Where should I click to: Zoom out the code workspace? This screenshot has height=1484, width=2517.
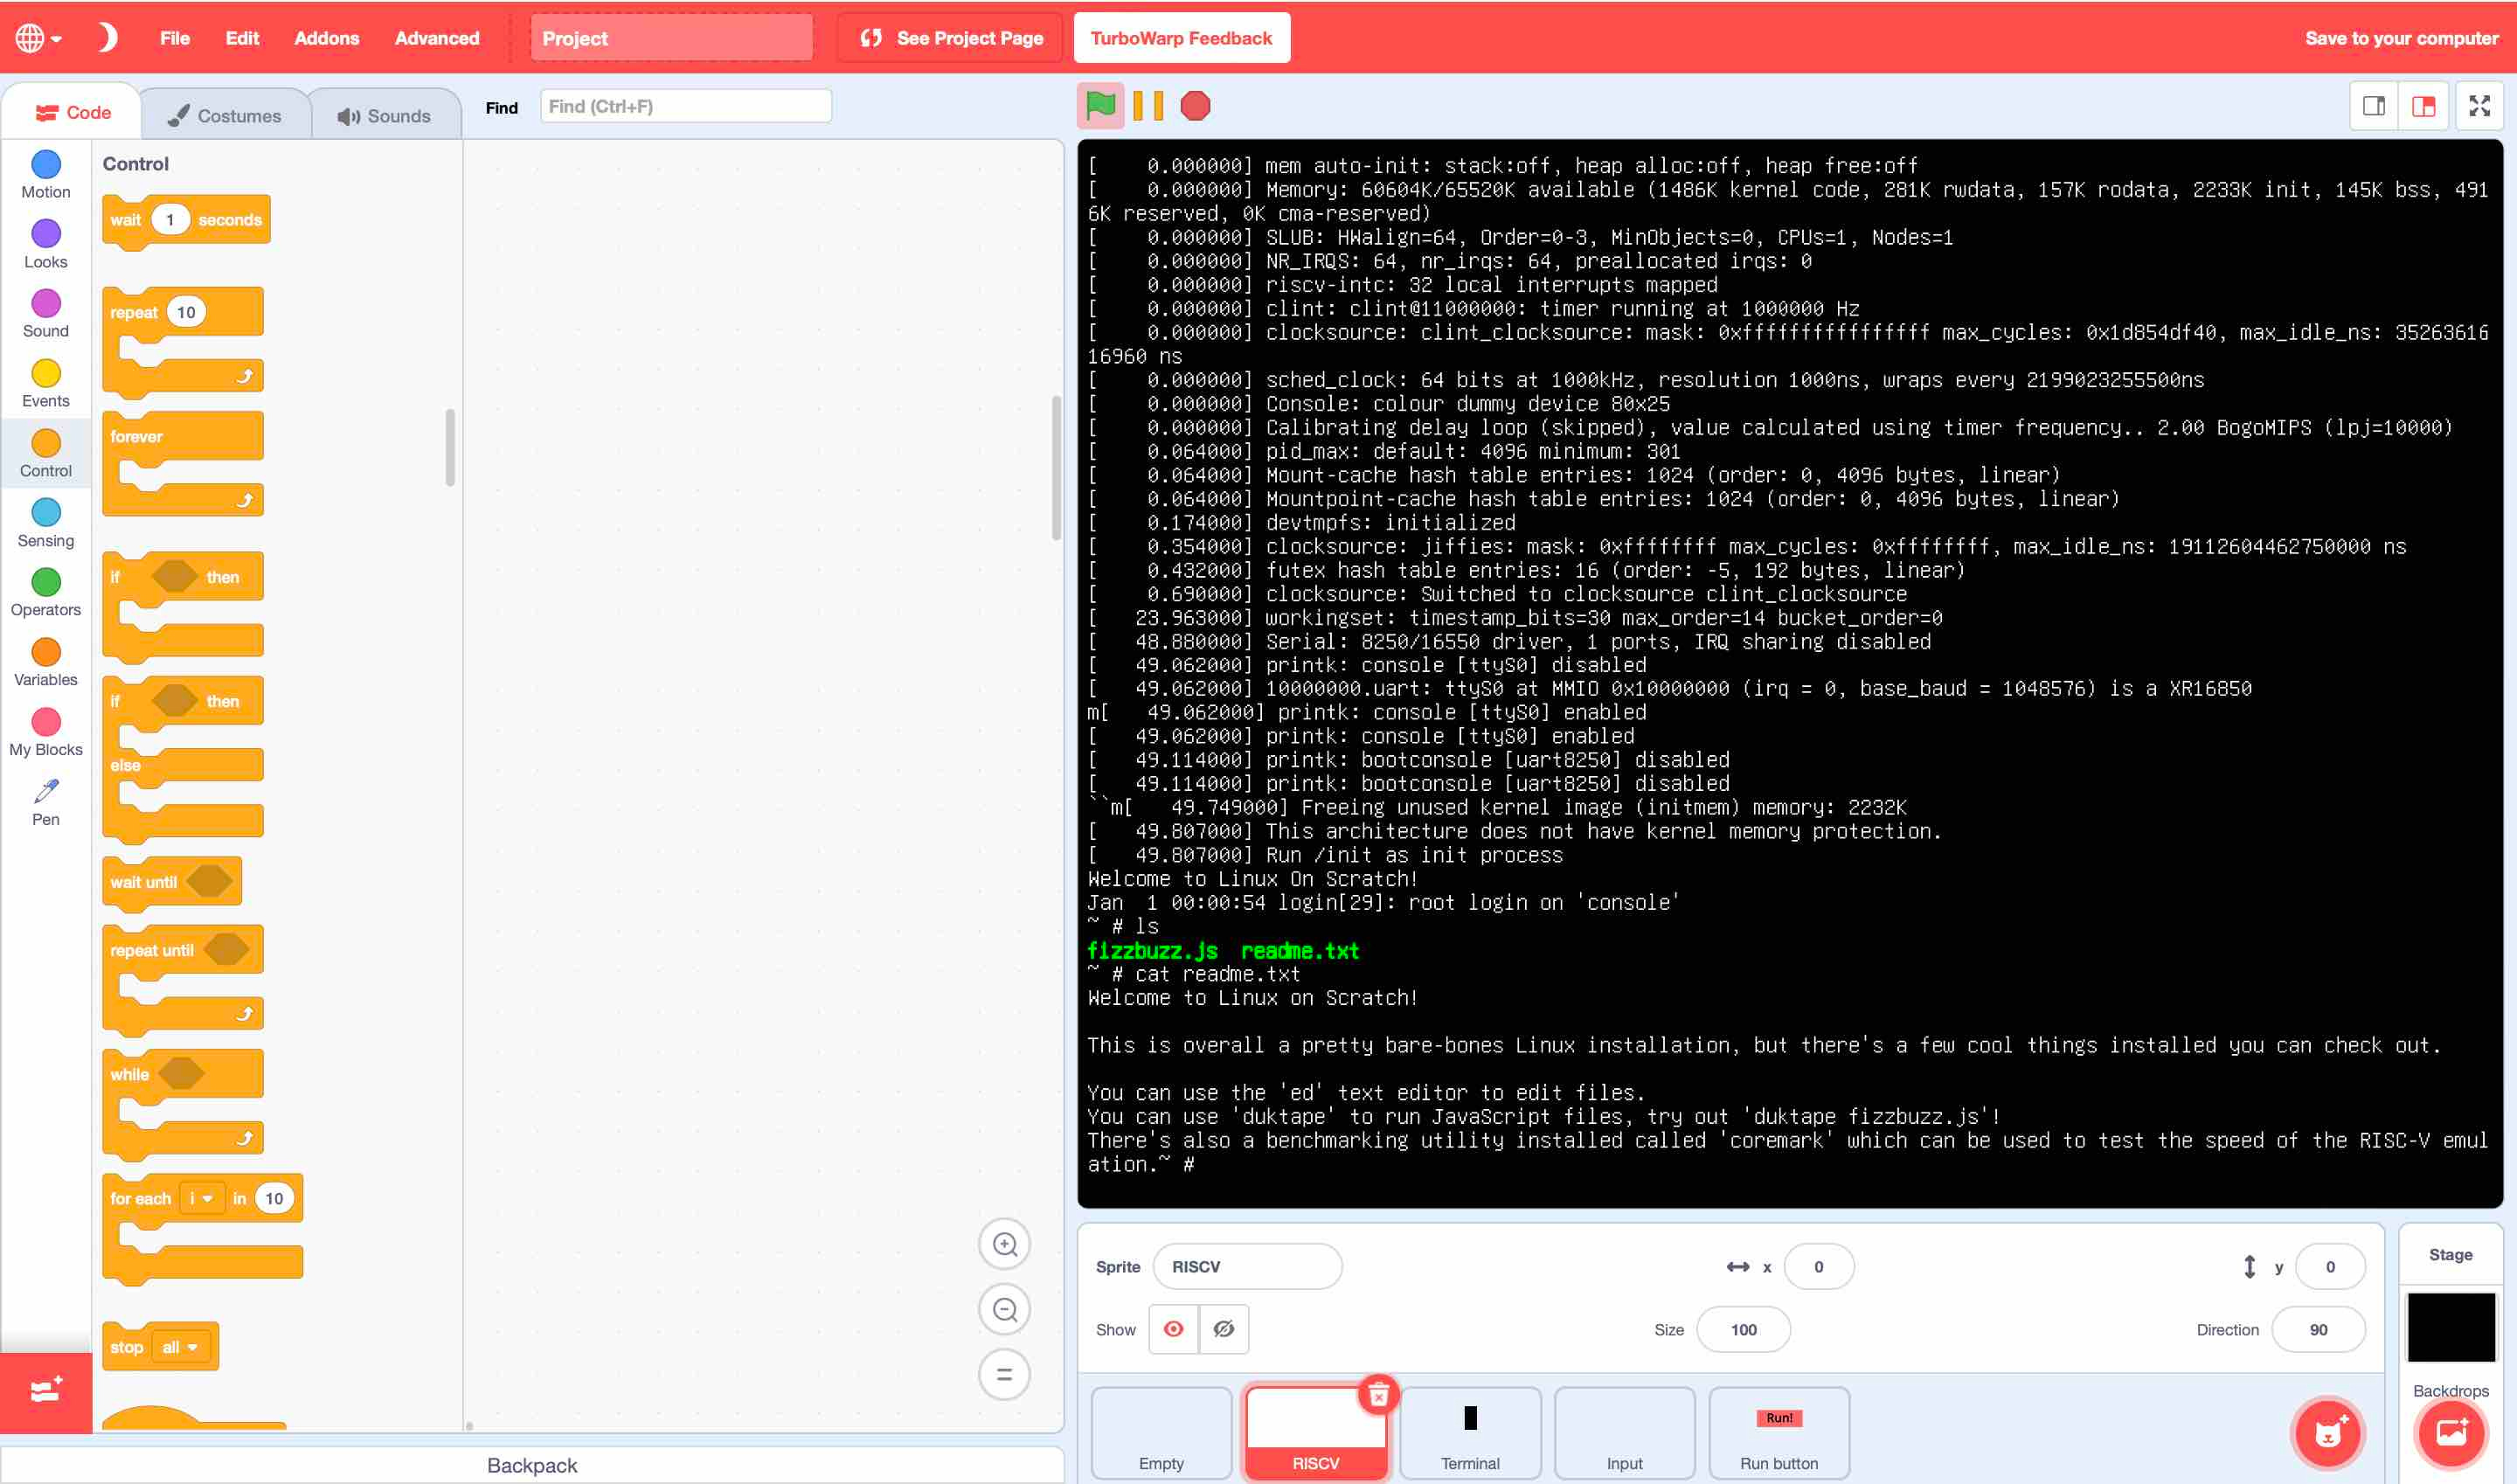pos(1004,1309)
